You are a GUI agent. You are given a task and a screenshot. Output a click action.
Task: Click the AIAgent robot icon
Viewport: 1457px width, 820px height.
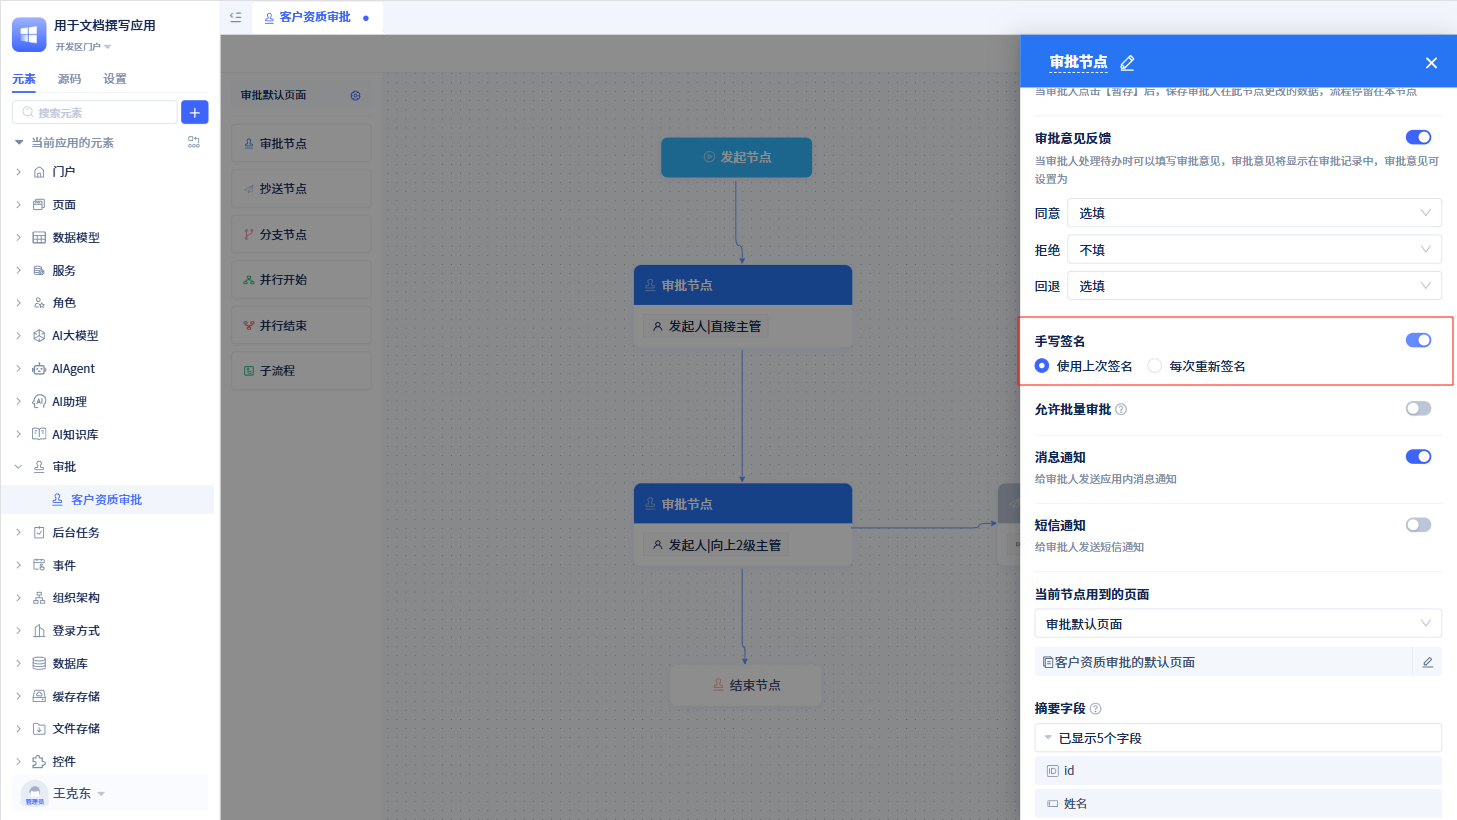point(39,369)
